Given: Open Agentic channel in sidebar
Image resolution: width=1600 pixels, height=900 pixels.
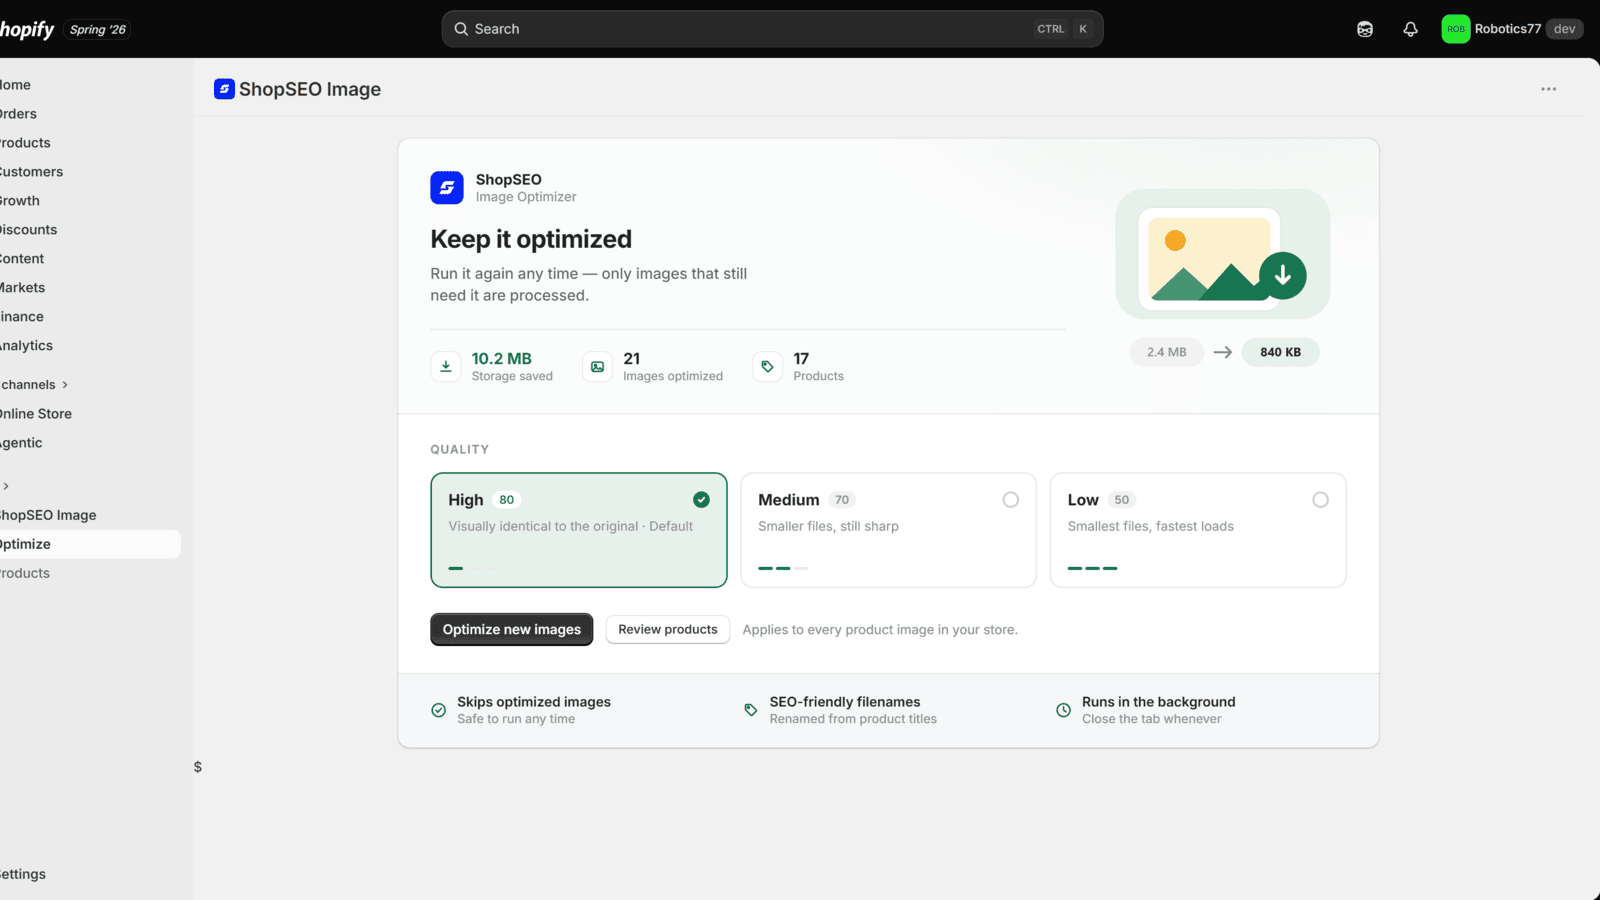Looking at the screenshot, I should 21,443.
